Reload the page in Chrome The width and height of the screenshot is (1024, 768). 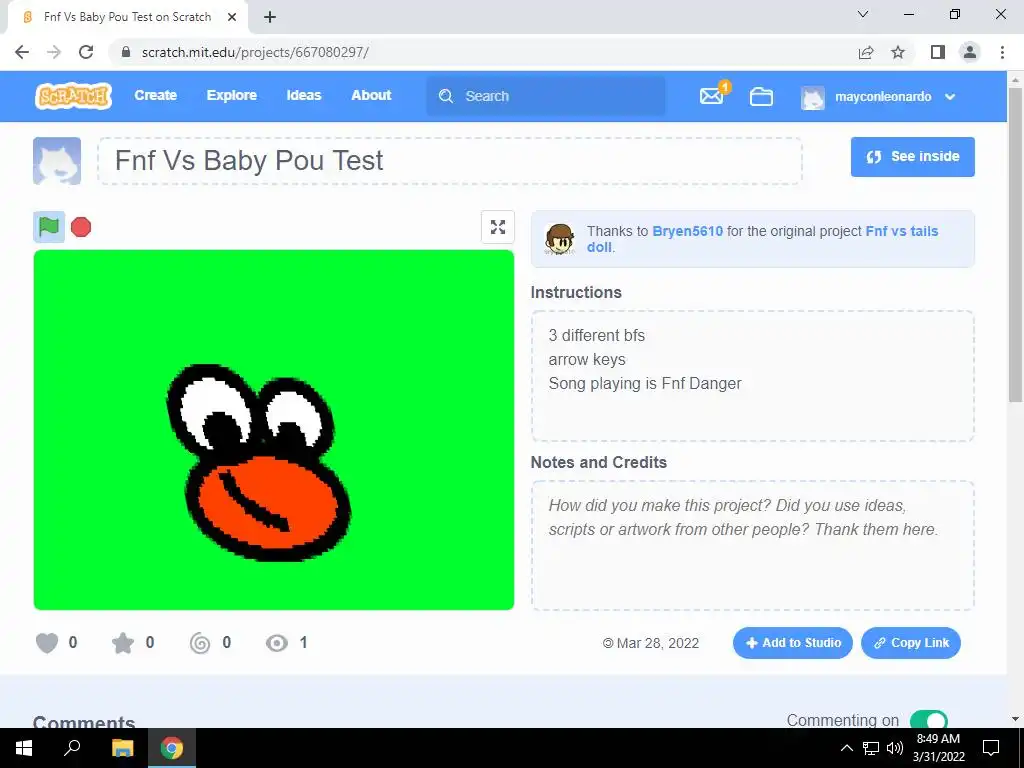click(86, 52)
